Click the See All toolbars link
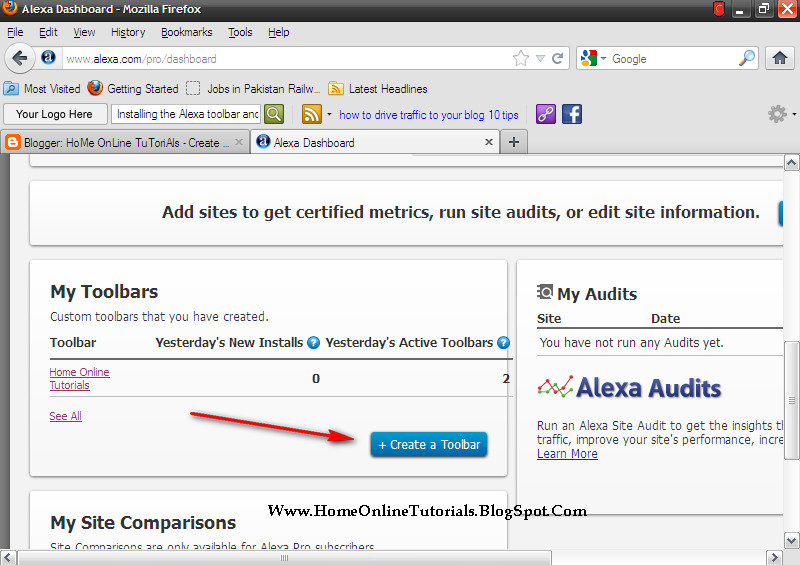The image size is (800, 565). point(65,416)
